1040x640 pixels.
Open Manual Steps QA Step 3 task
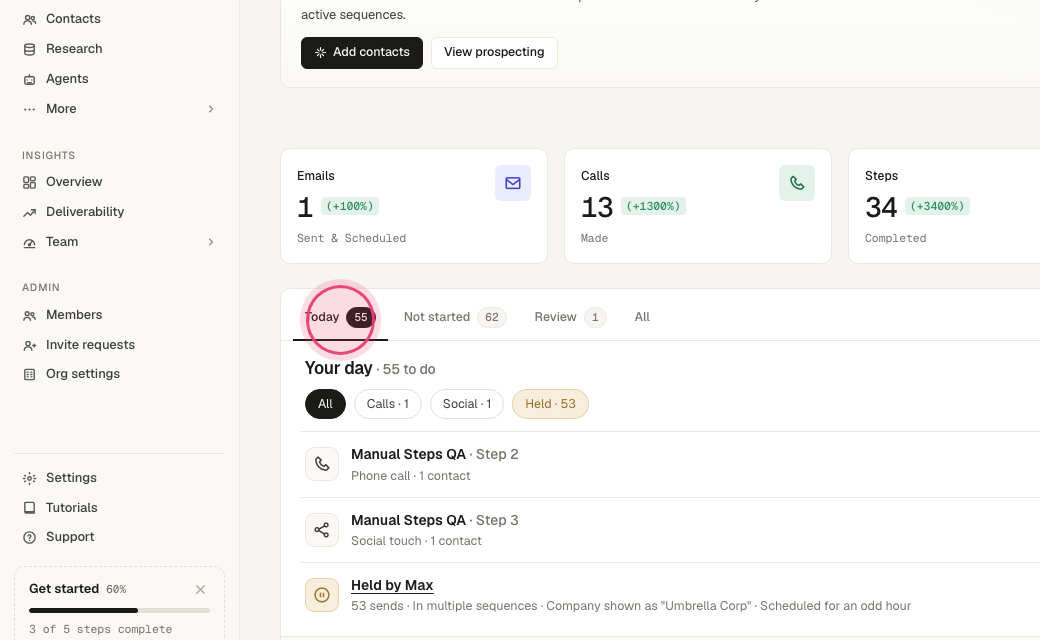434,520
